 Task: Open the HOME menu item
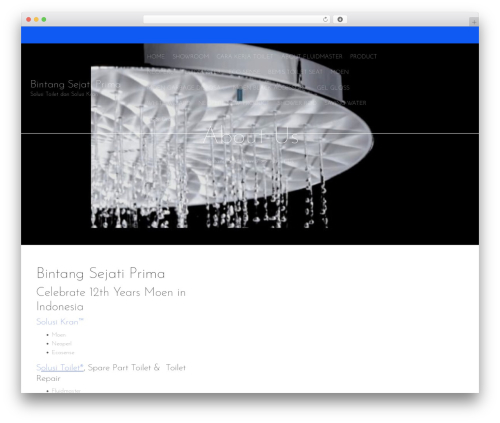tap(156, 56)
